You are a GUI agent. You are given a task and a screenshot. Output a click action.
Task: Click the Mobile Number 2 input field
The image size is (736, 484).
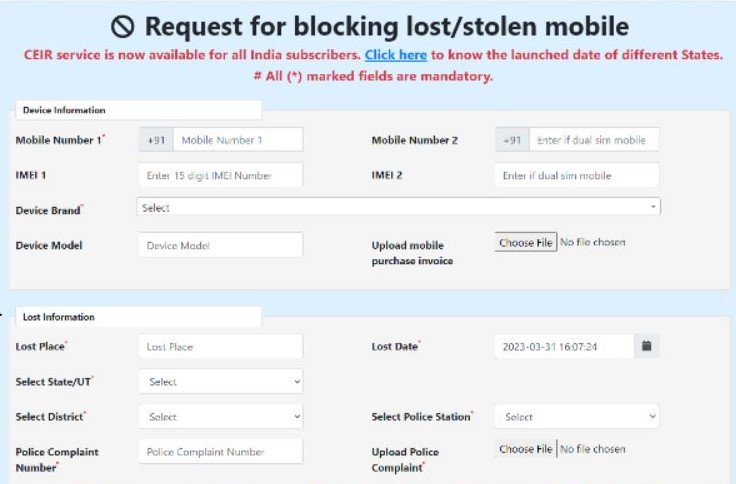pyautogui.click(x=594, y=140)
